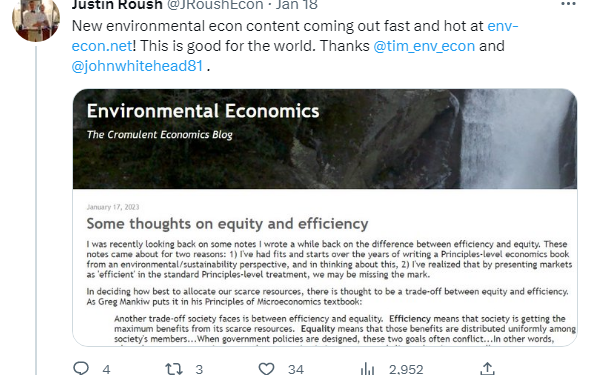The image size is (592, 375).
Task: Open the Justin Roush display name
Action: click(x=117, y=5)
